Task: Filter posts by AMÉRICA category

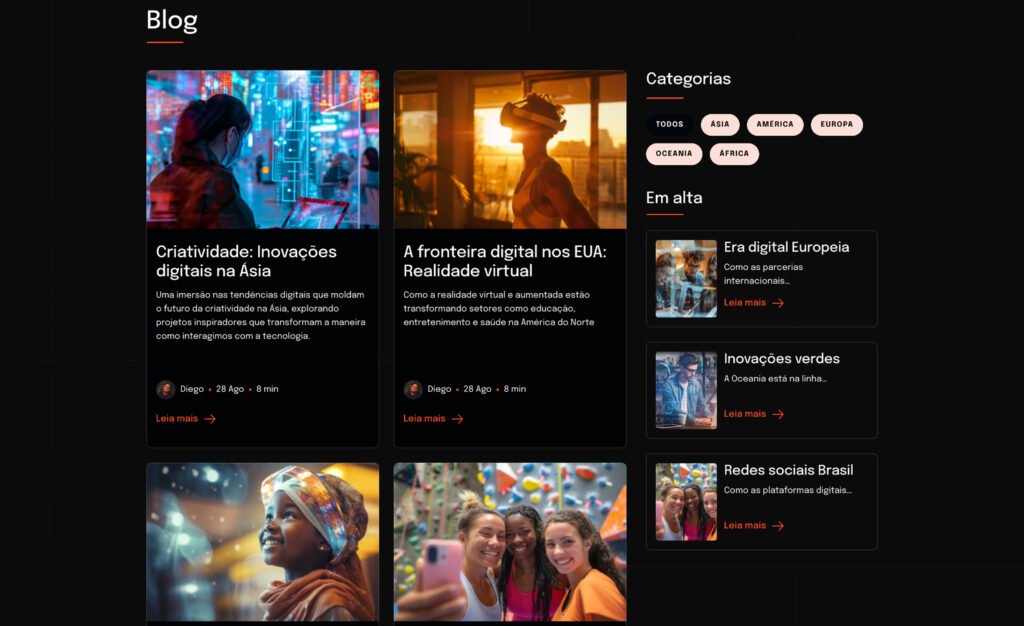Action: (775, 124)
